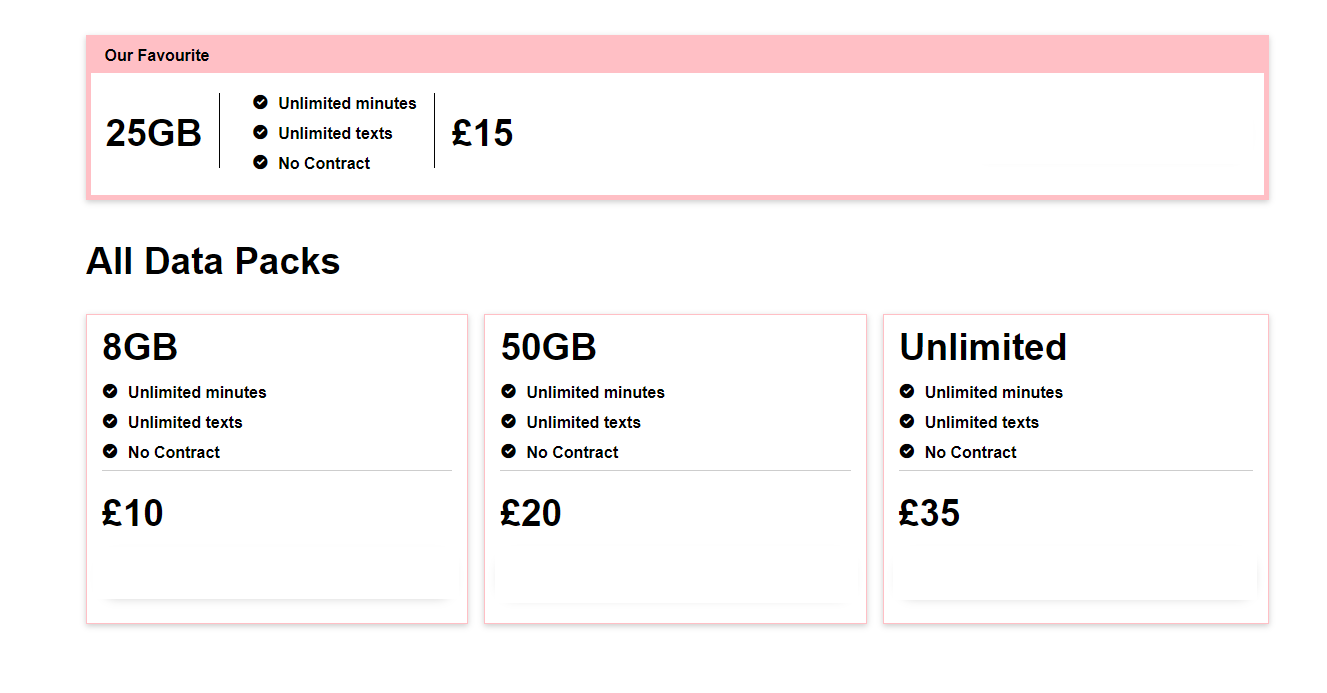
Task: Click the No Contract check icon in 8GB card
Action: click(110, 451)
